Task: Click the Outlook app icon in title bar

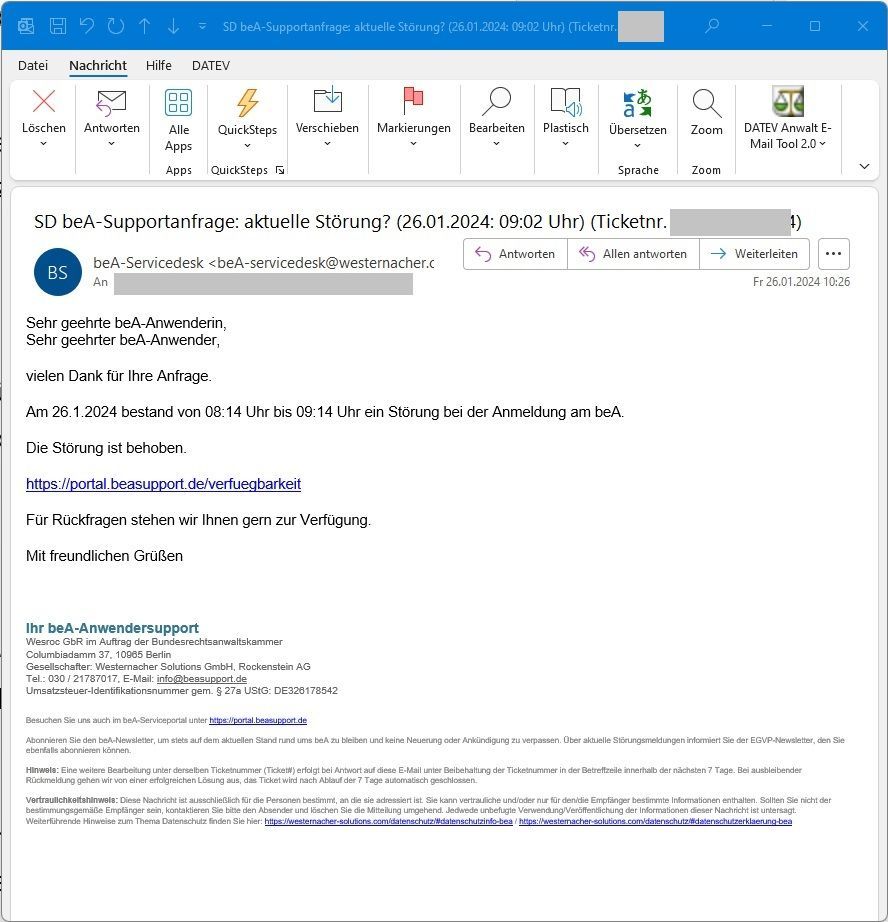Action: click(26, 26)
